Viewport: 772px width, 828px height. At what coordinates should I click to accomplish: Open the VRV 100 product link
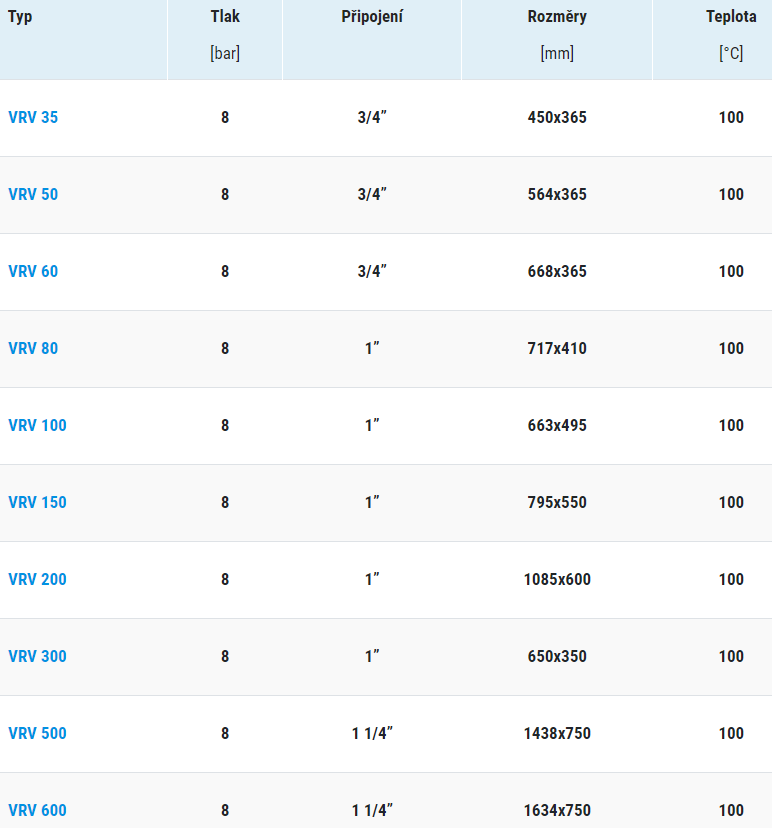(x=37, y=426)
